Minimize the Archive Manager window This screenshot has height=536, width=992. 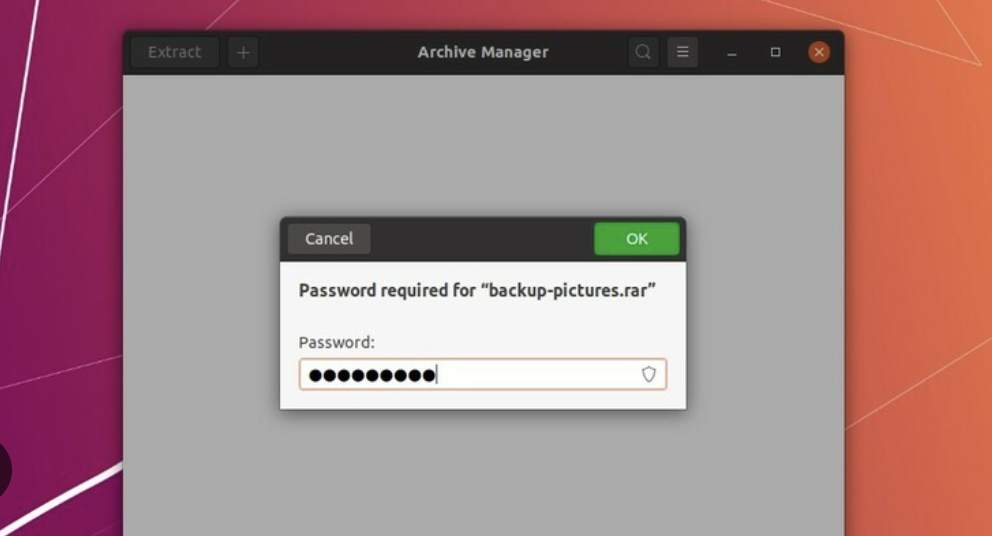coord(732,53)
